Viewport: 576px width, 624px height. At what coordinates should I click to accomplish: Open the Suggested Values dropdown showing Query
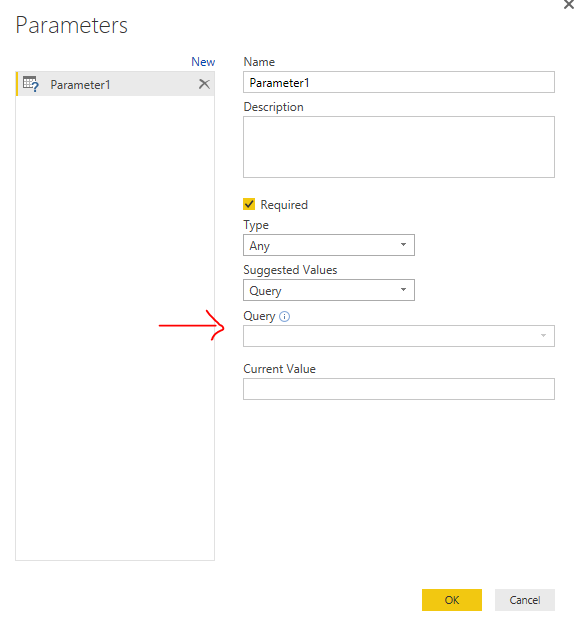pyautogui.click(x=329, y=290)
